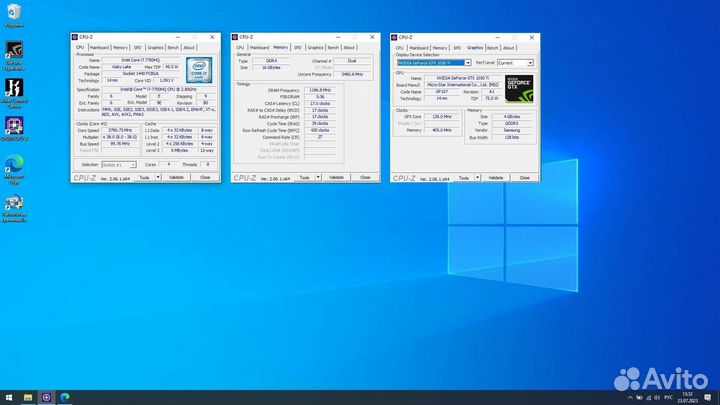Expand the Tools arrow in the GeForce graphics CPU-Z window
720x405 pixels.
pyautogui.click(x=478, y=178)
